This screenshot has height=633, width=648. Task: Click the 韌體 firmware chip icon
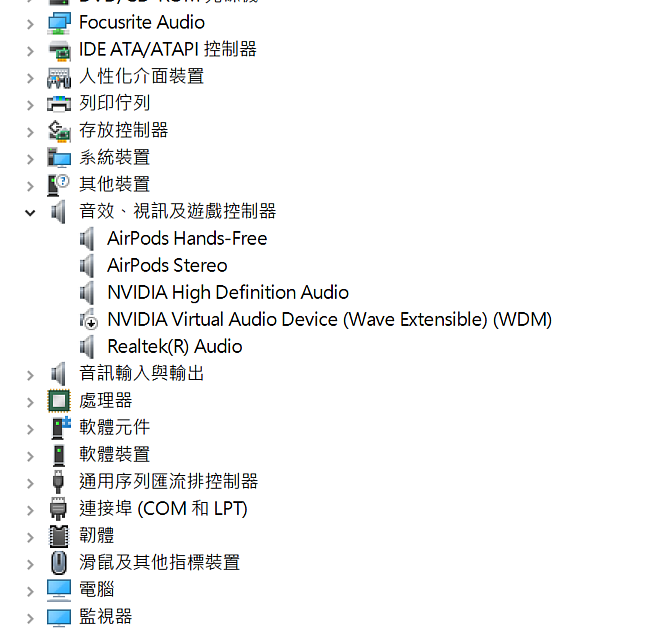(59, 536)
